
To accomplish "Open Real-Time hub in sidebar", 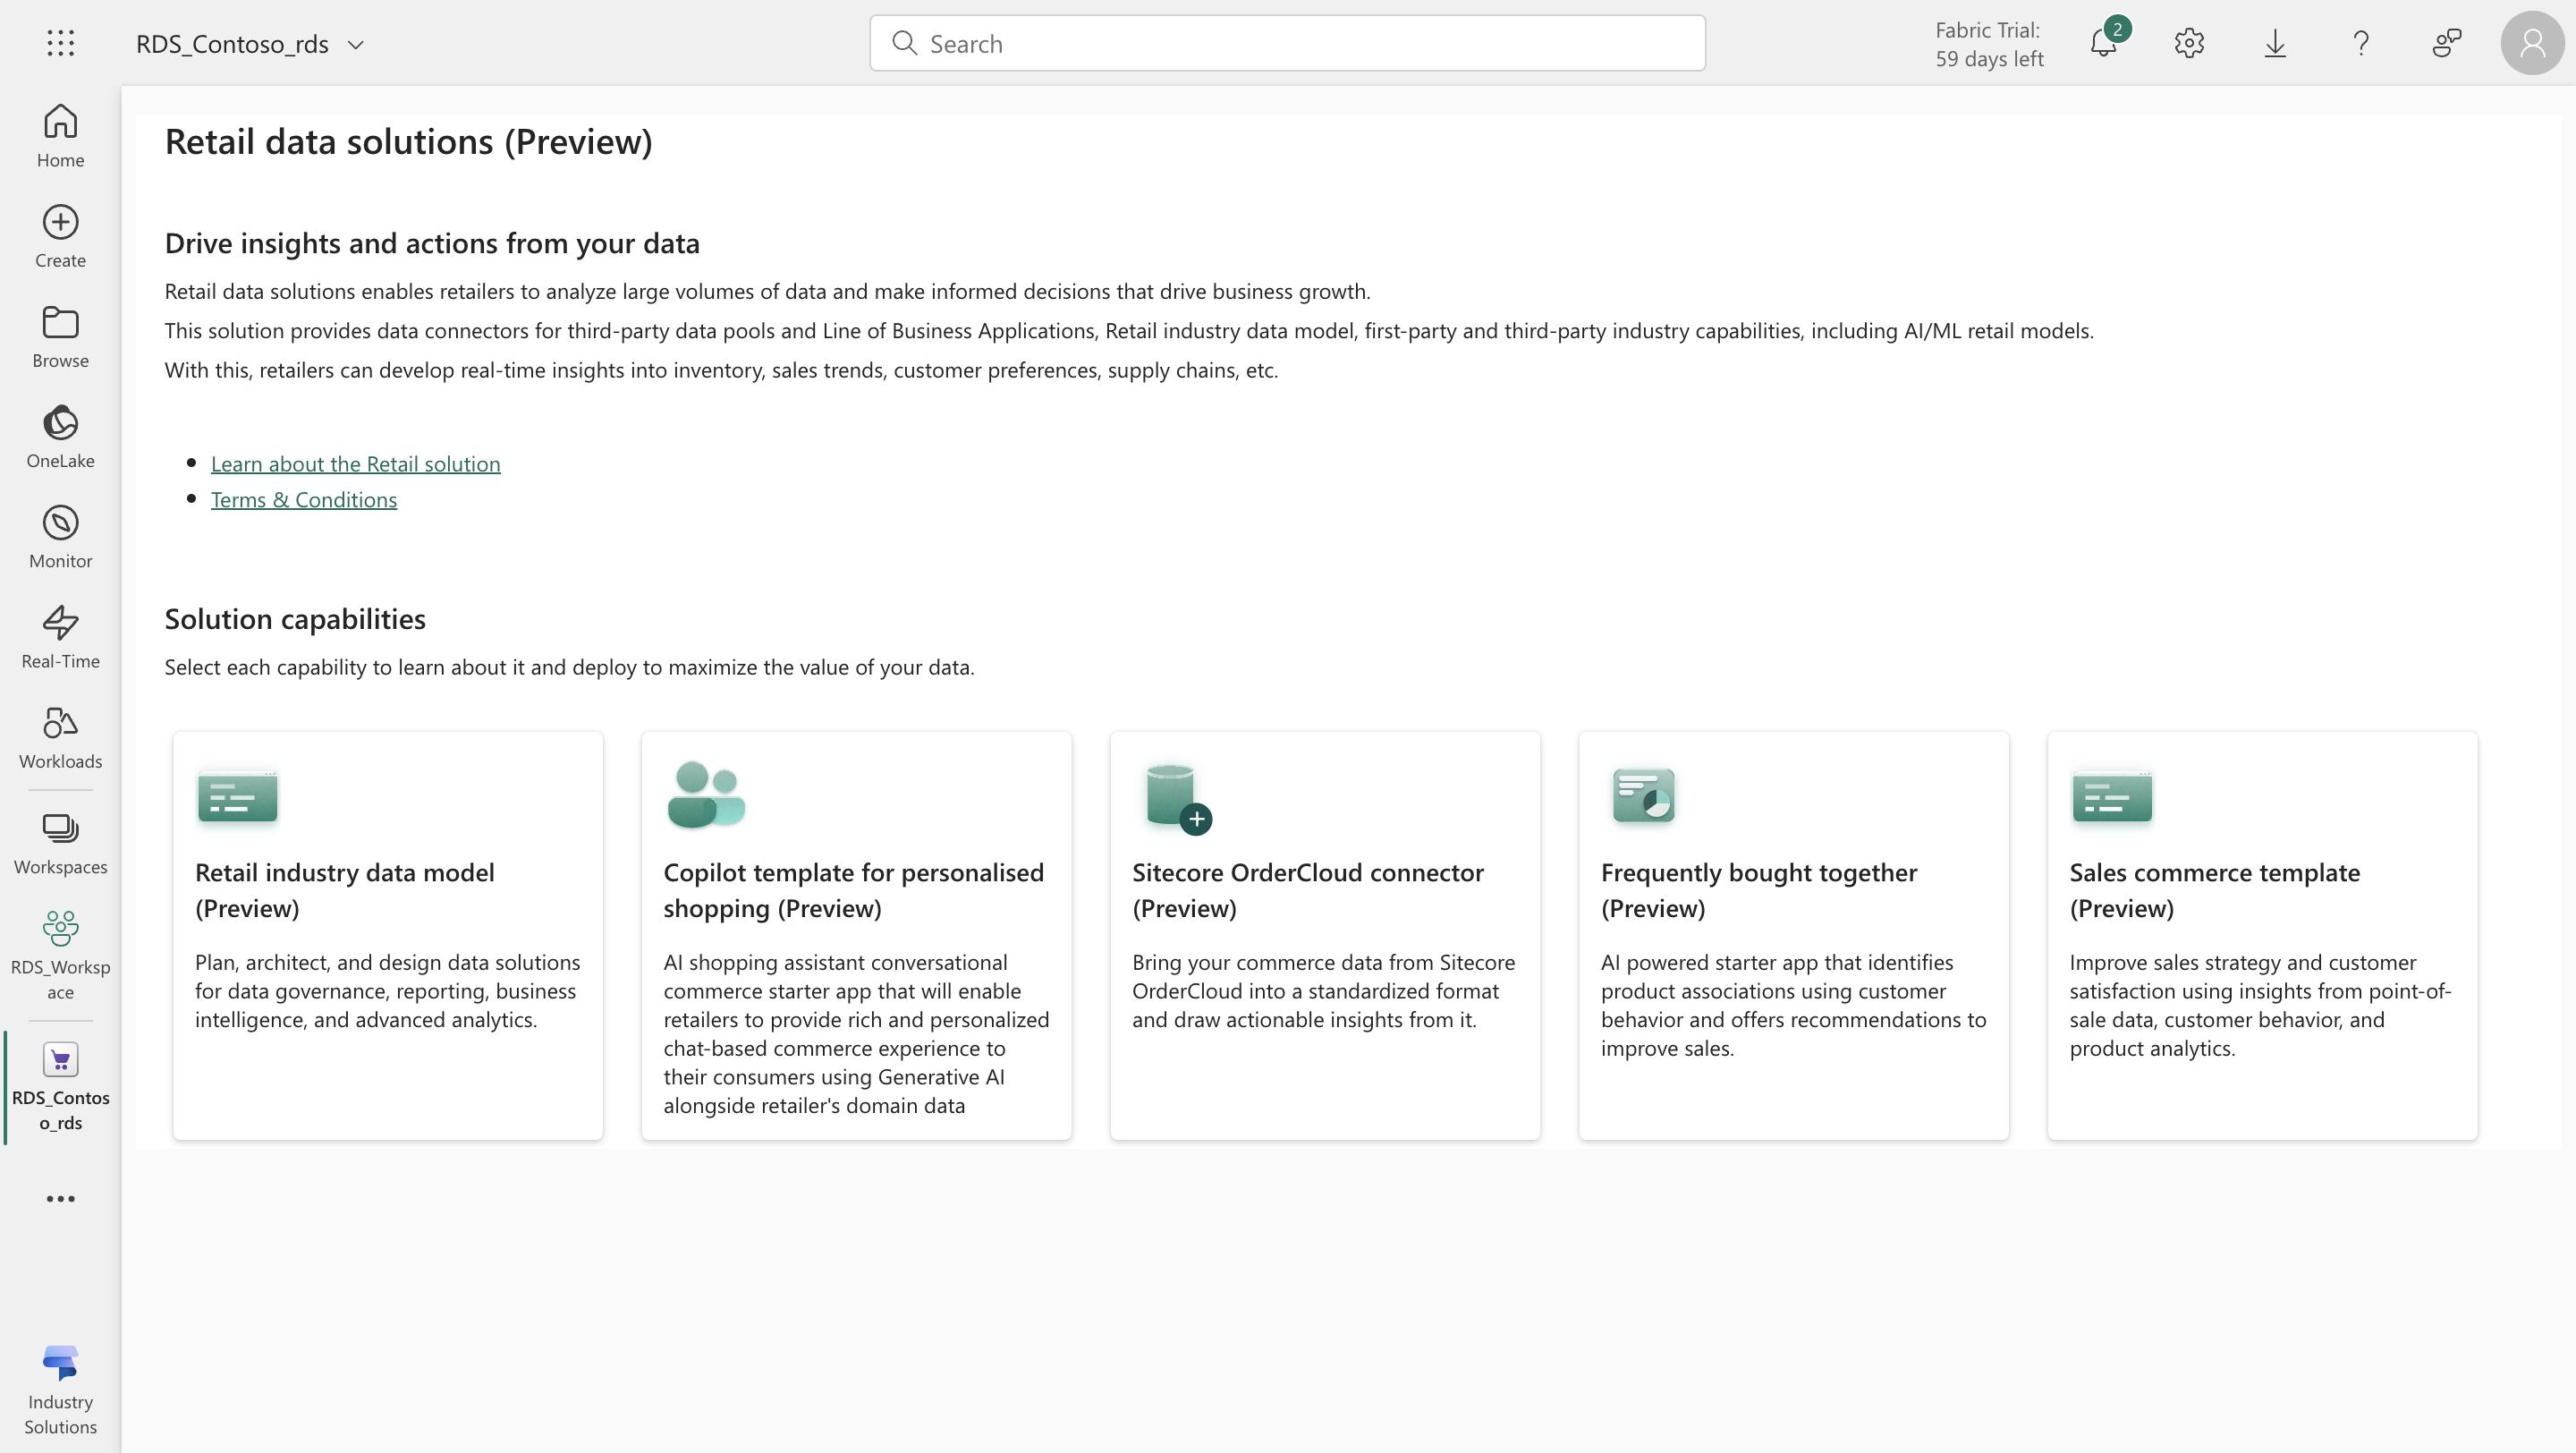I will click(60, 636).
